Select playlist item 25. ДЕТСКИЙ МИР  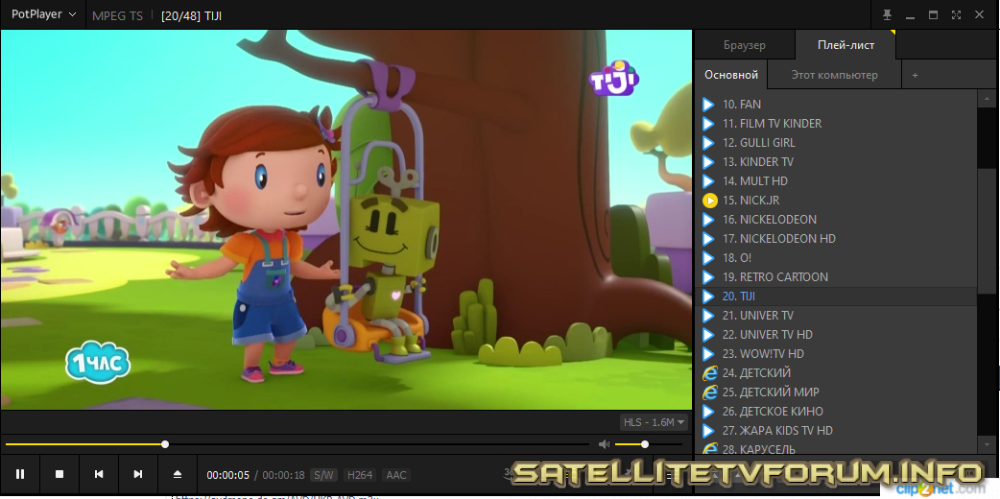835,392
